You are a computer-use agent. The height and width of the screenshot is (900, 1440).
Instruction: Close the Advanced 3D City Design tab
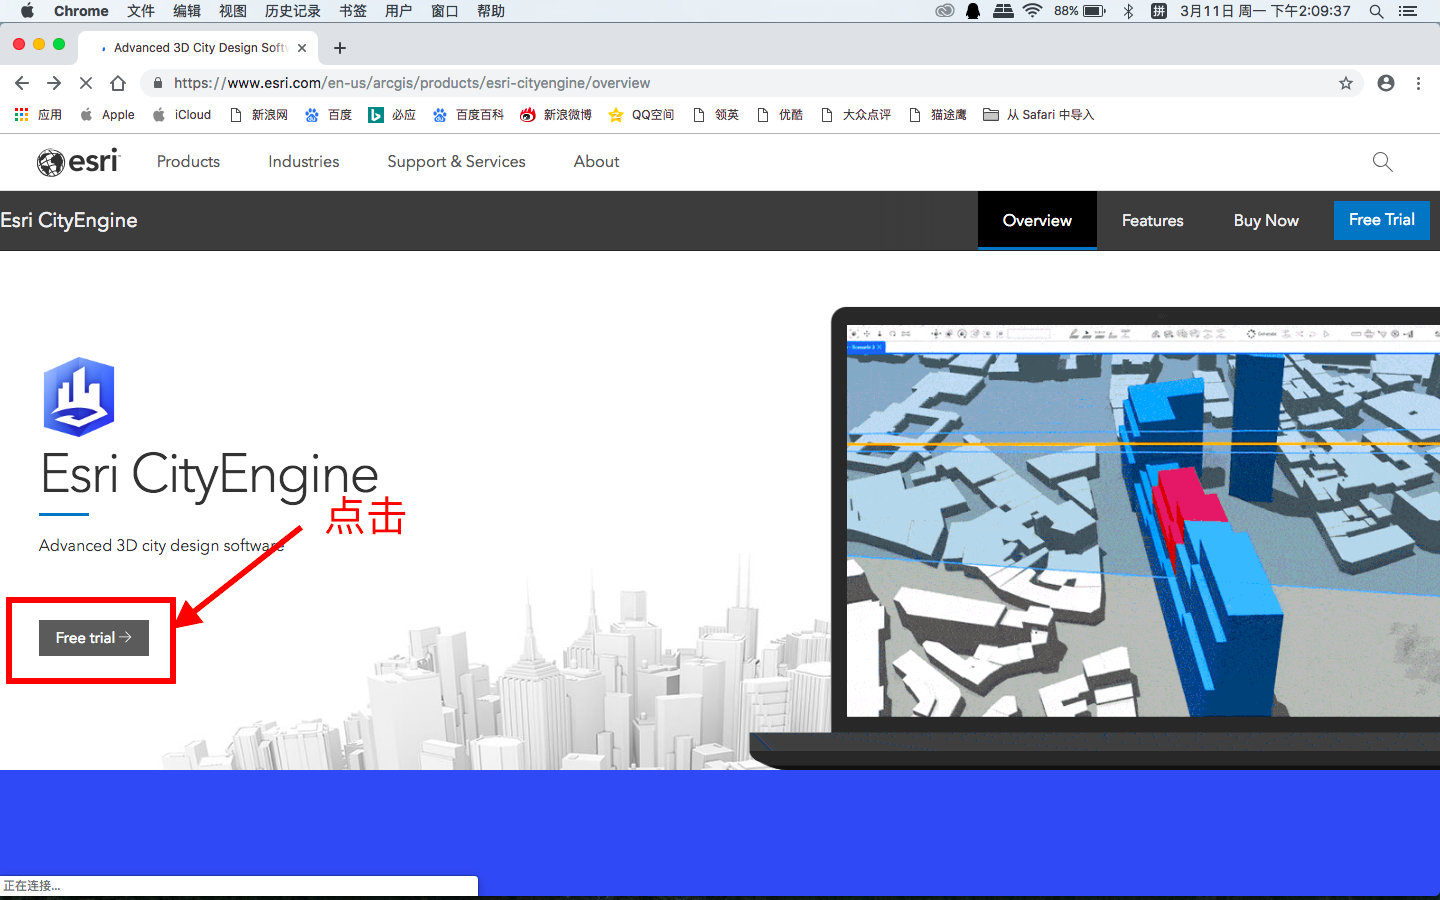(302, 48)
